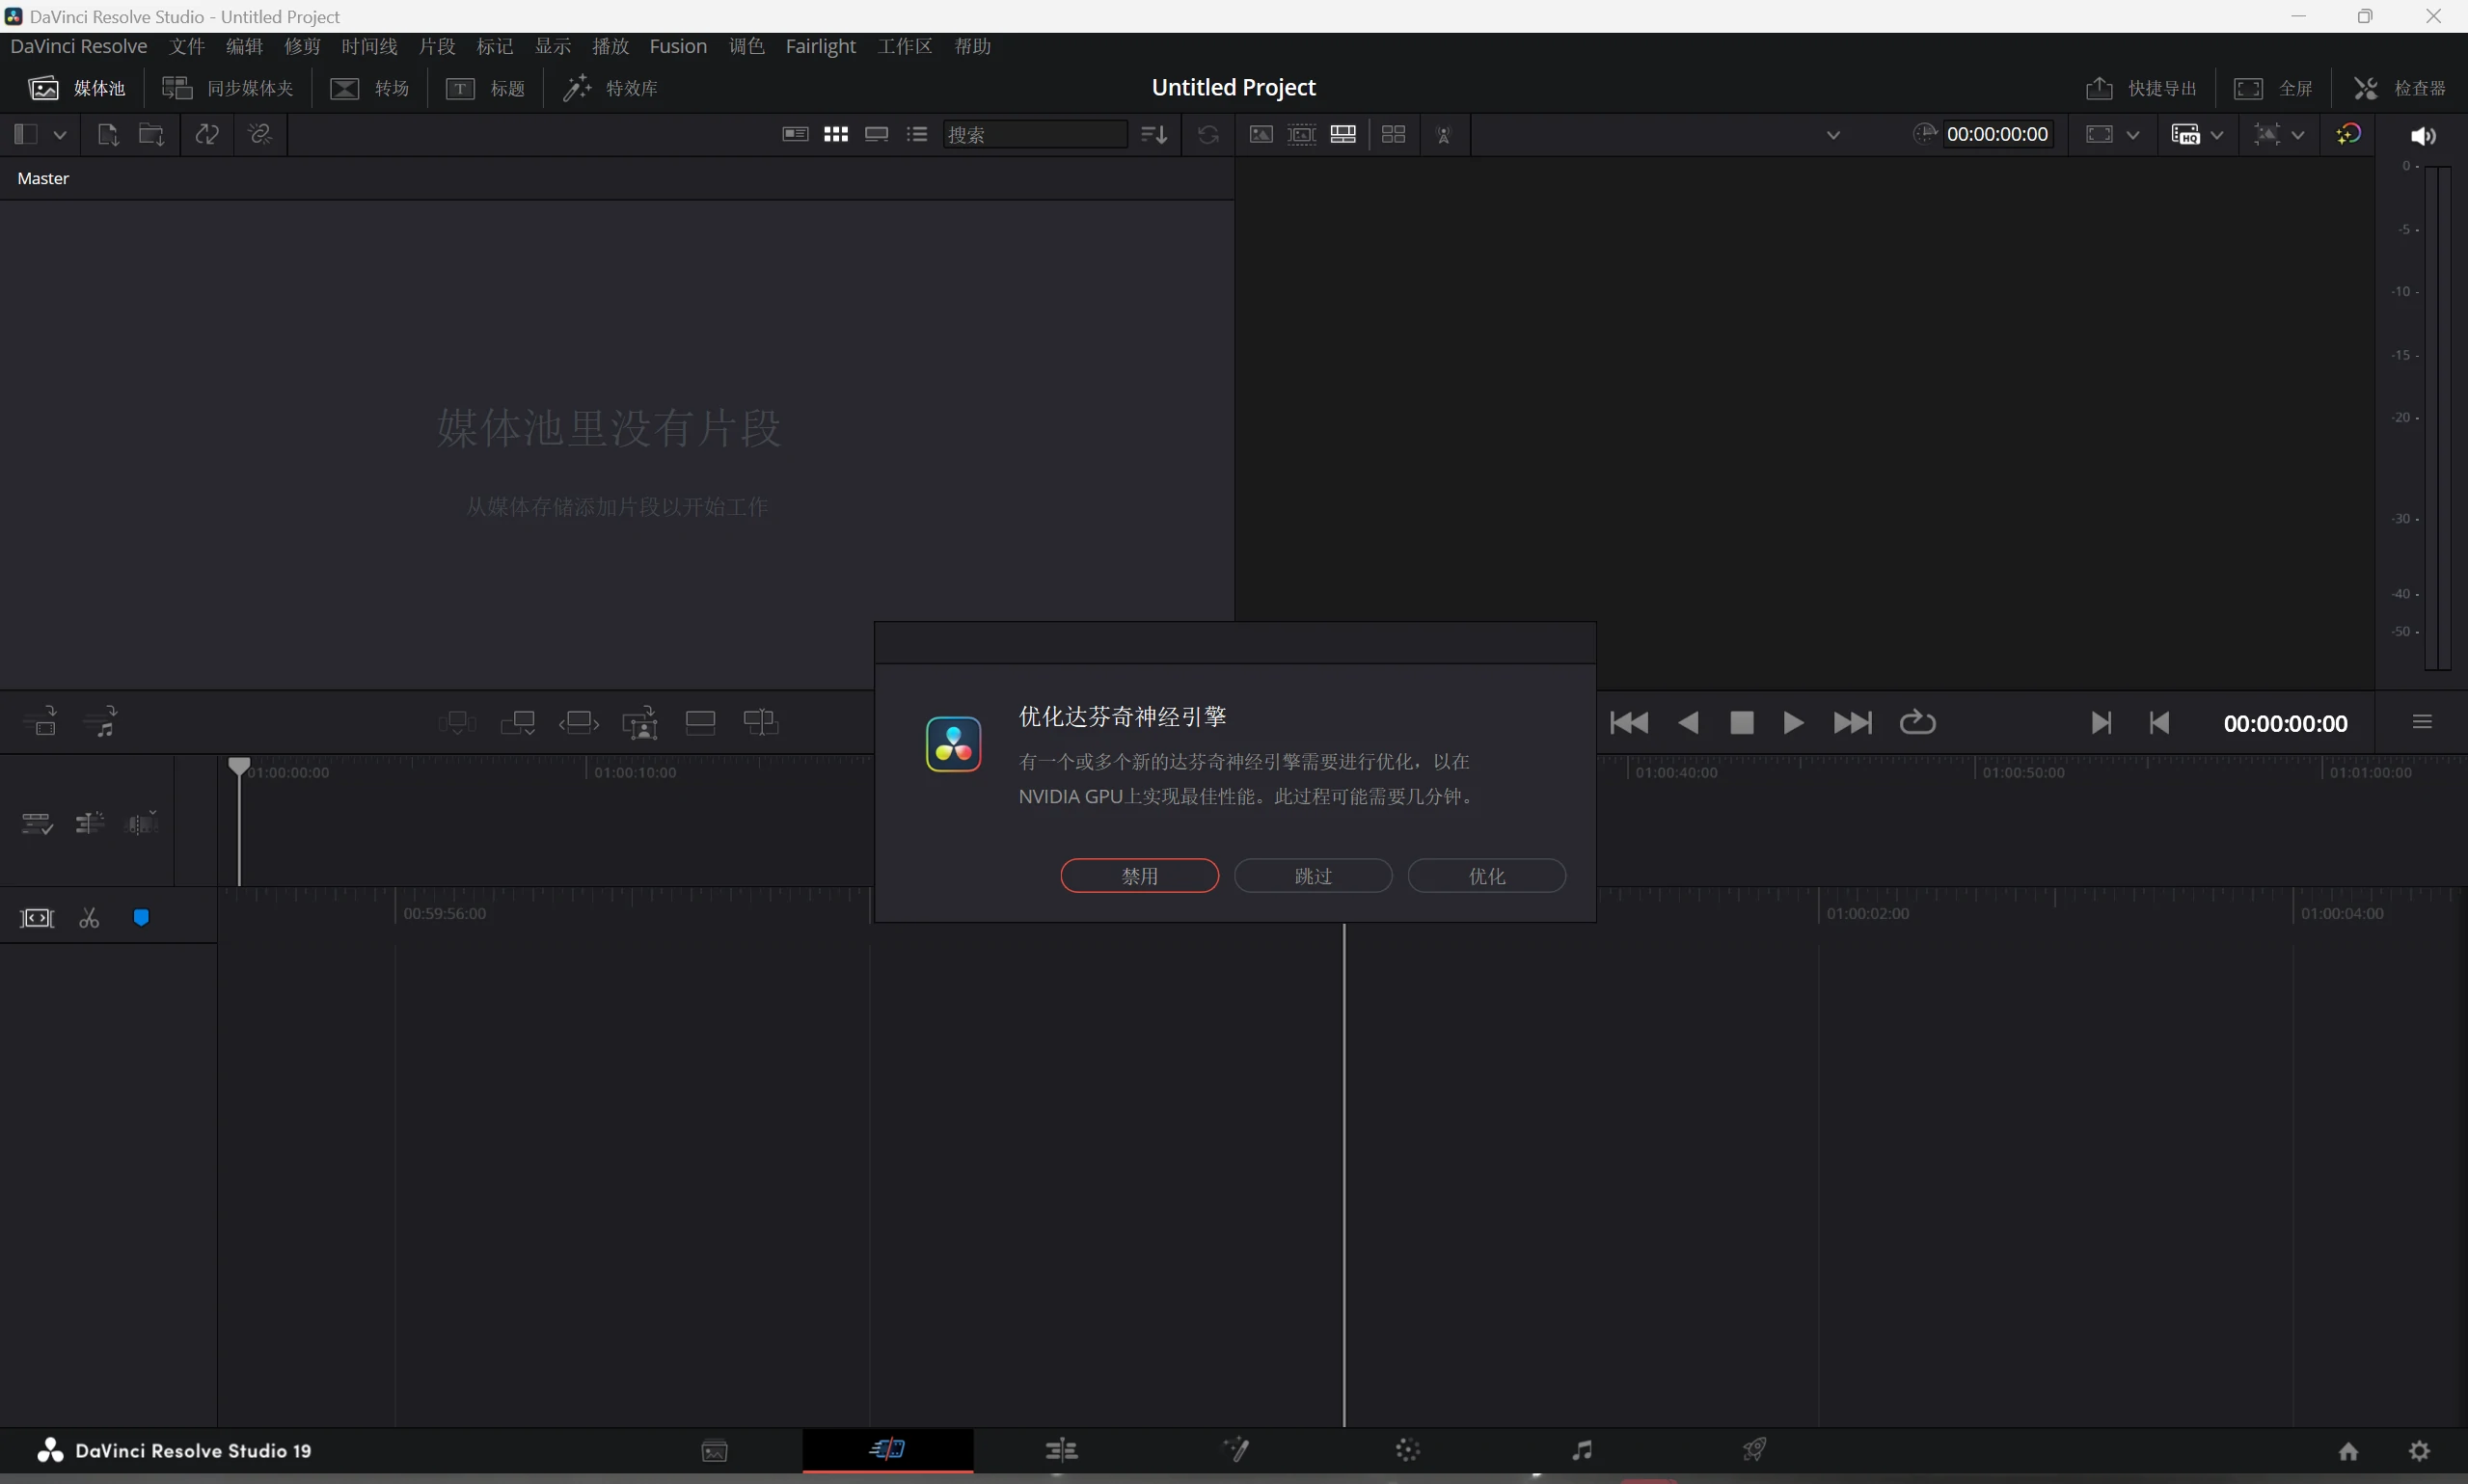
Task: Open the sort order dropdown
Action: click(x=1153, y=134)
